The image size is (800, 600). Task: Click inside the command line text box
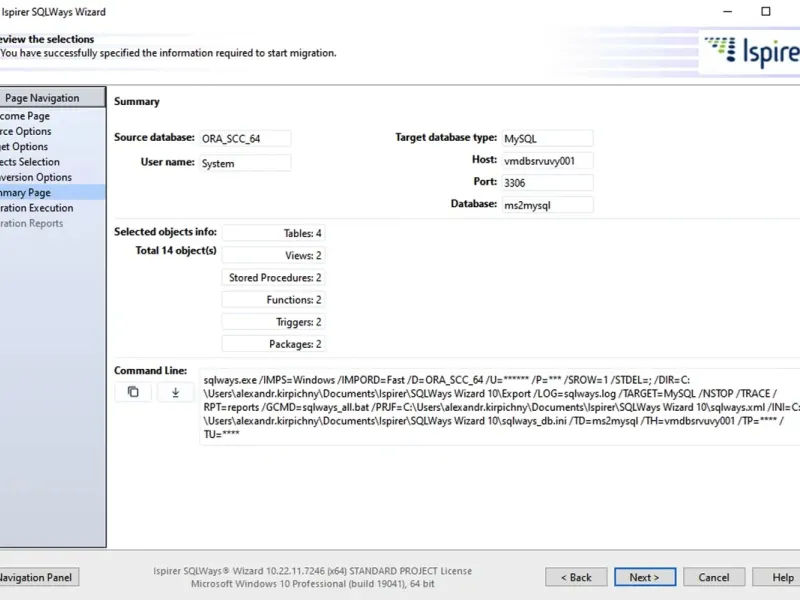[x=500, y=407]
